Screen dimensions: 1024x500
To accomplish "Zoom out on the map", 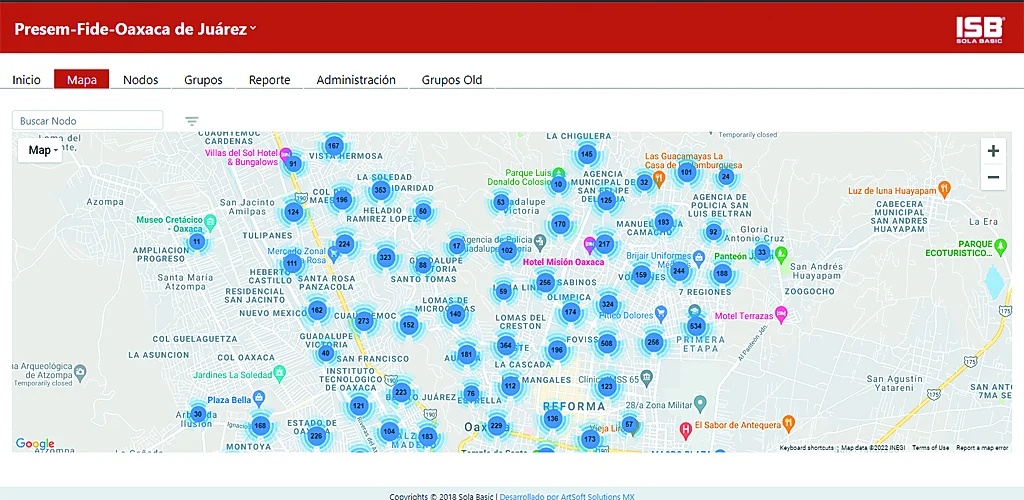I will 992,178.
